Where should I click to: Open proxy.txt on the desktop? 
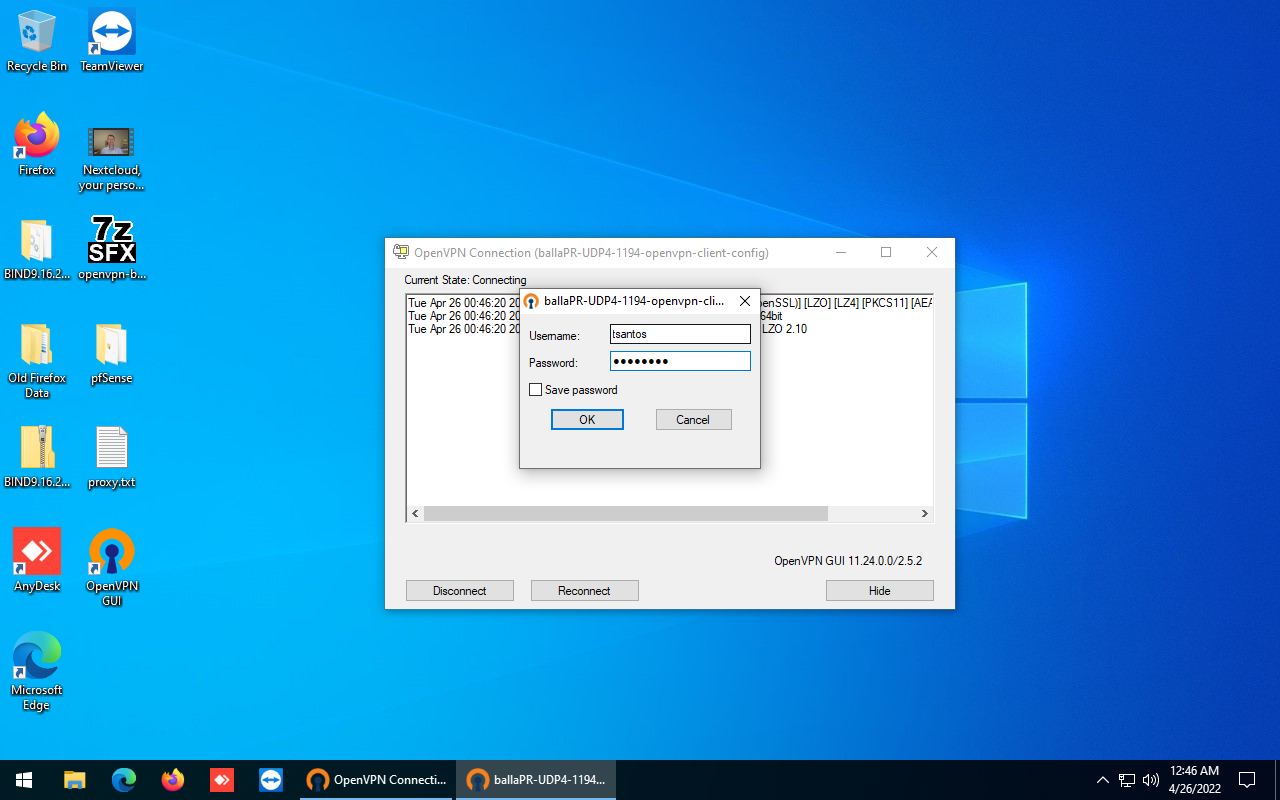click(x=111, y=447)
